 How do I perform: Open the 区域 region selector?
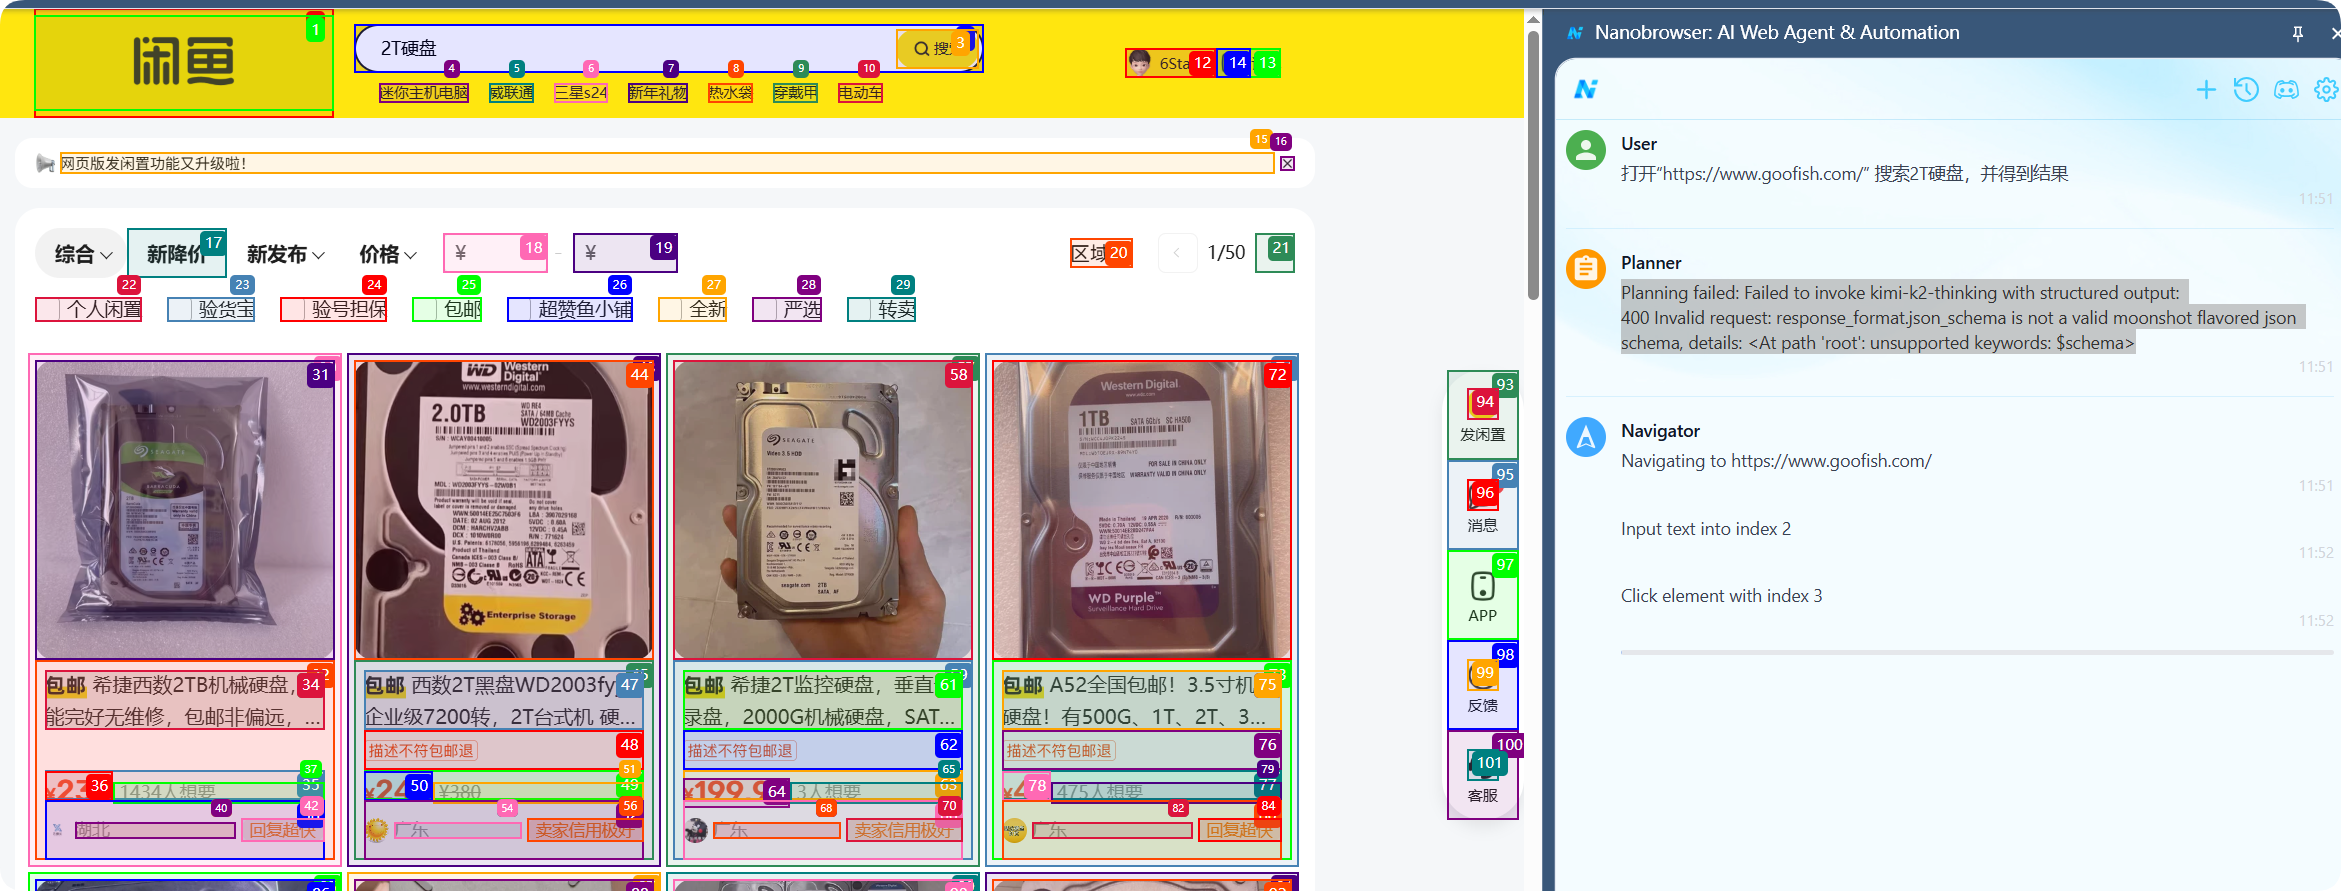click(1101, 253)
